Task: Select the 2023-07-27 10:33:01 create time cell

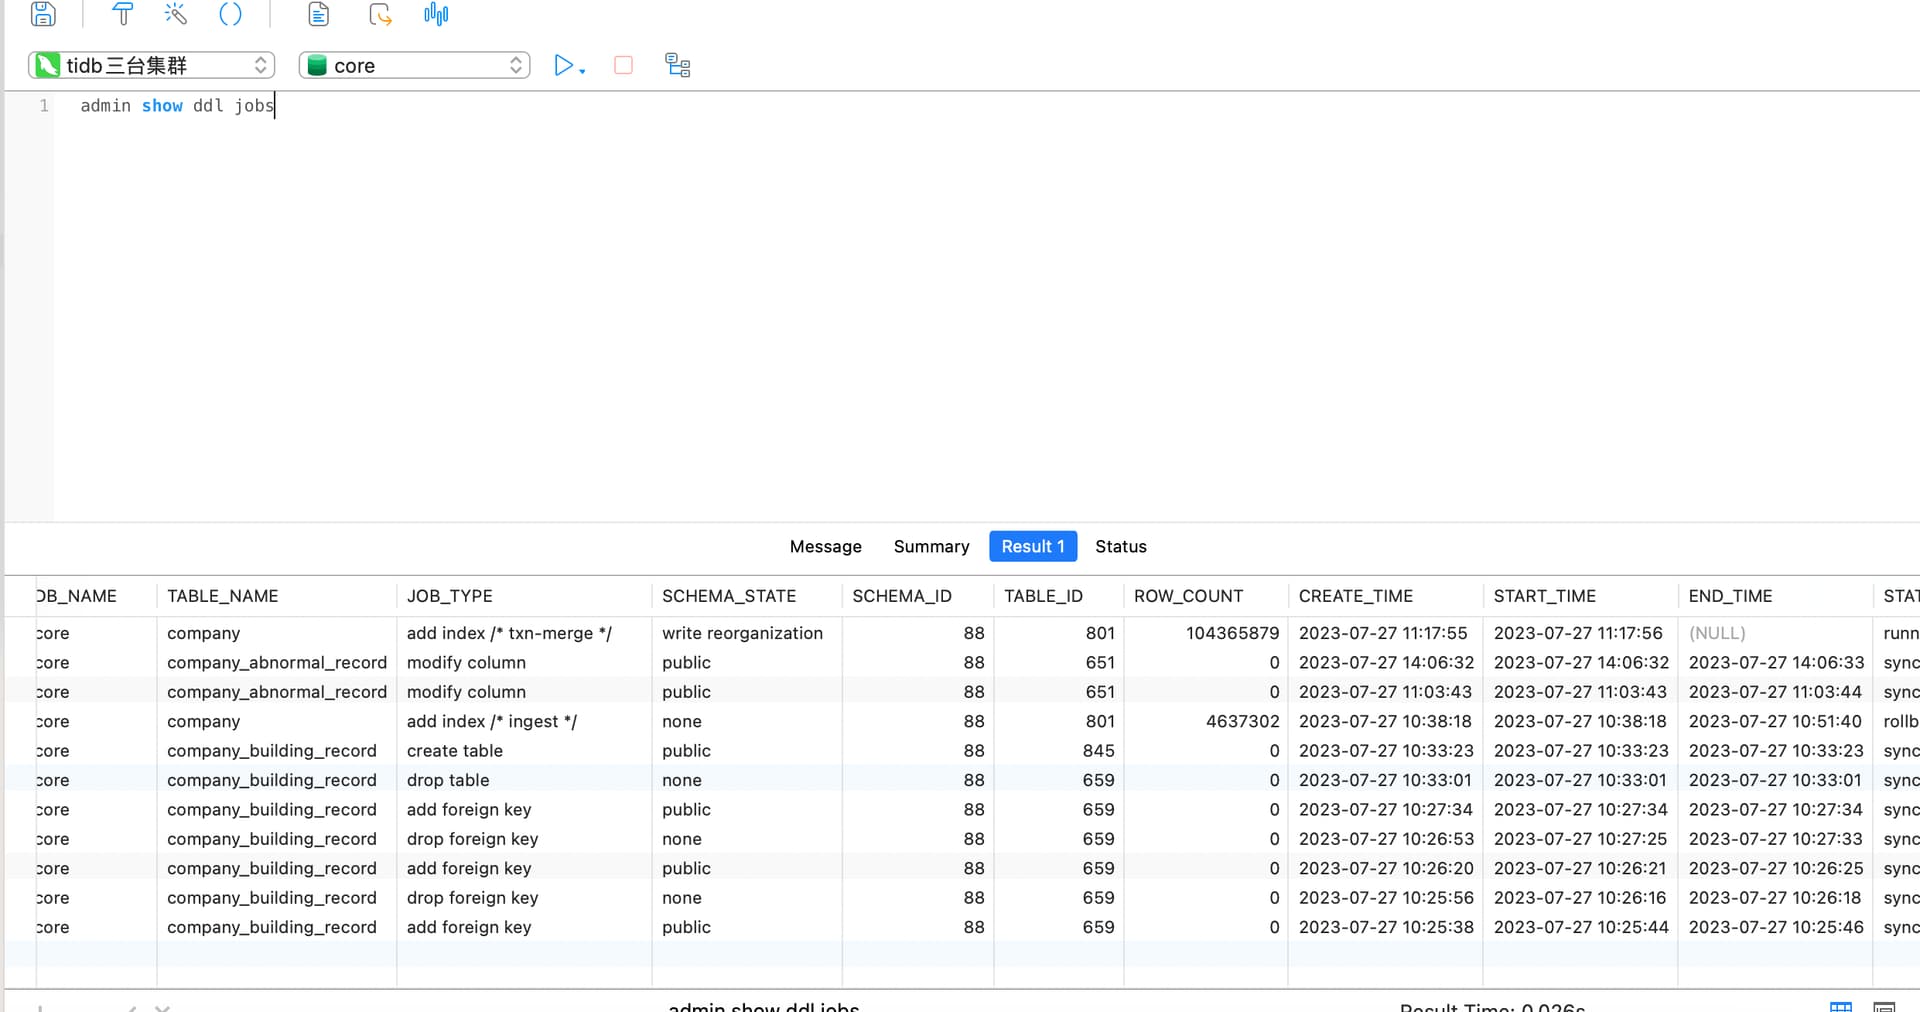Action: (1385, 780)
